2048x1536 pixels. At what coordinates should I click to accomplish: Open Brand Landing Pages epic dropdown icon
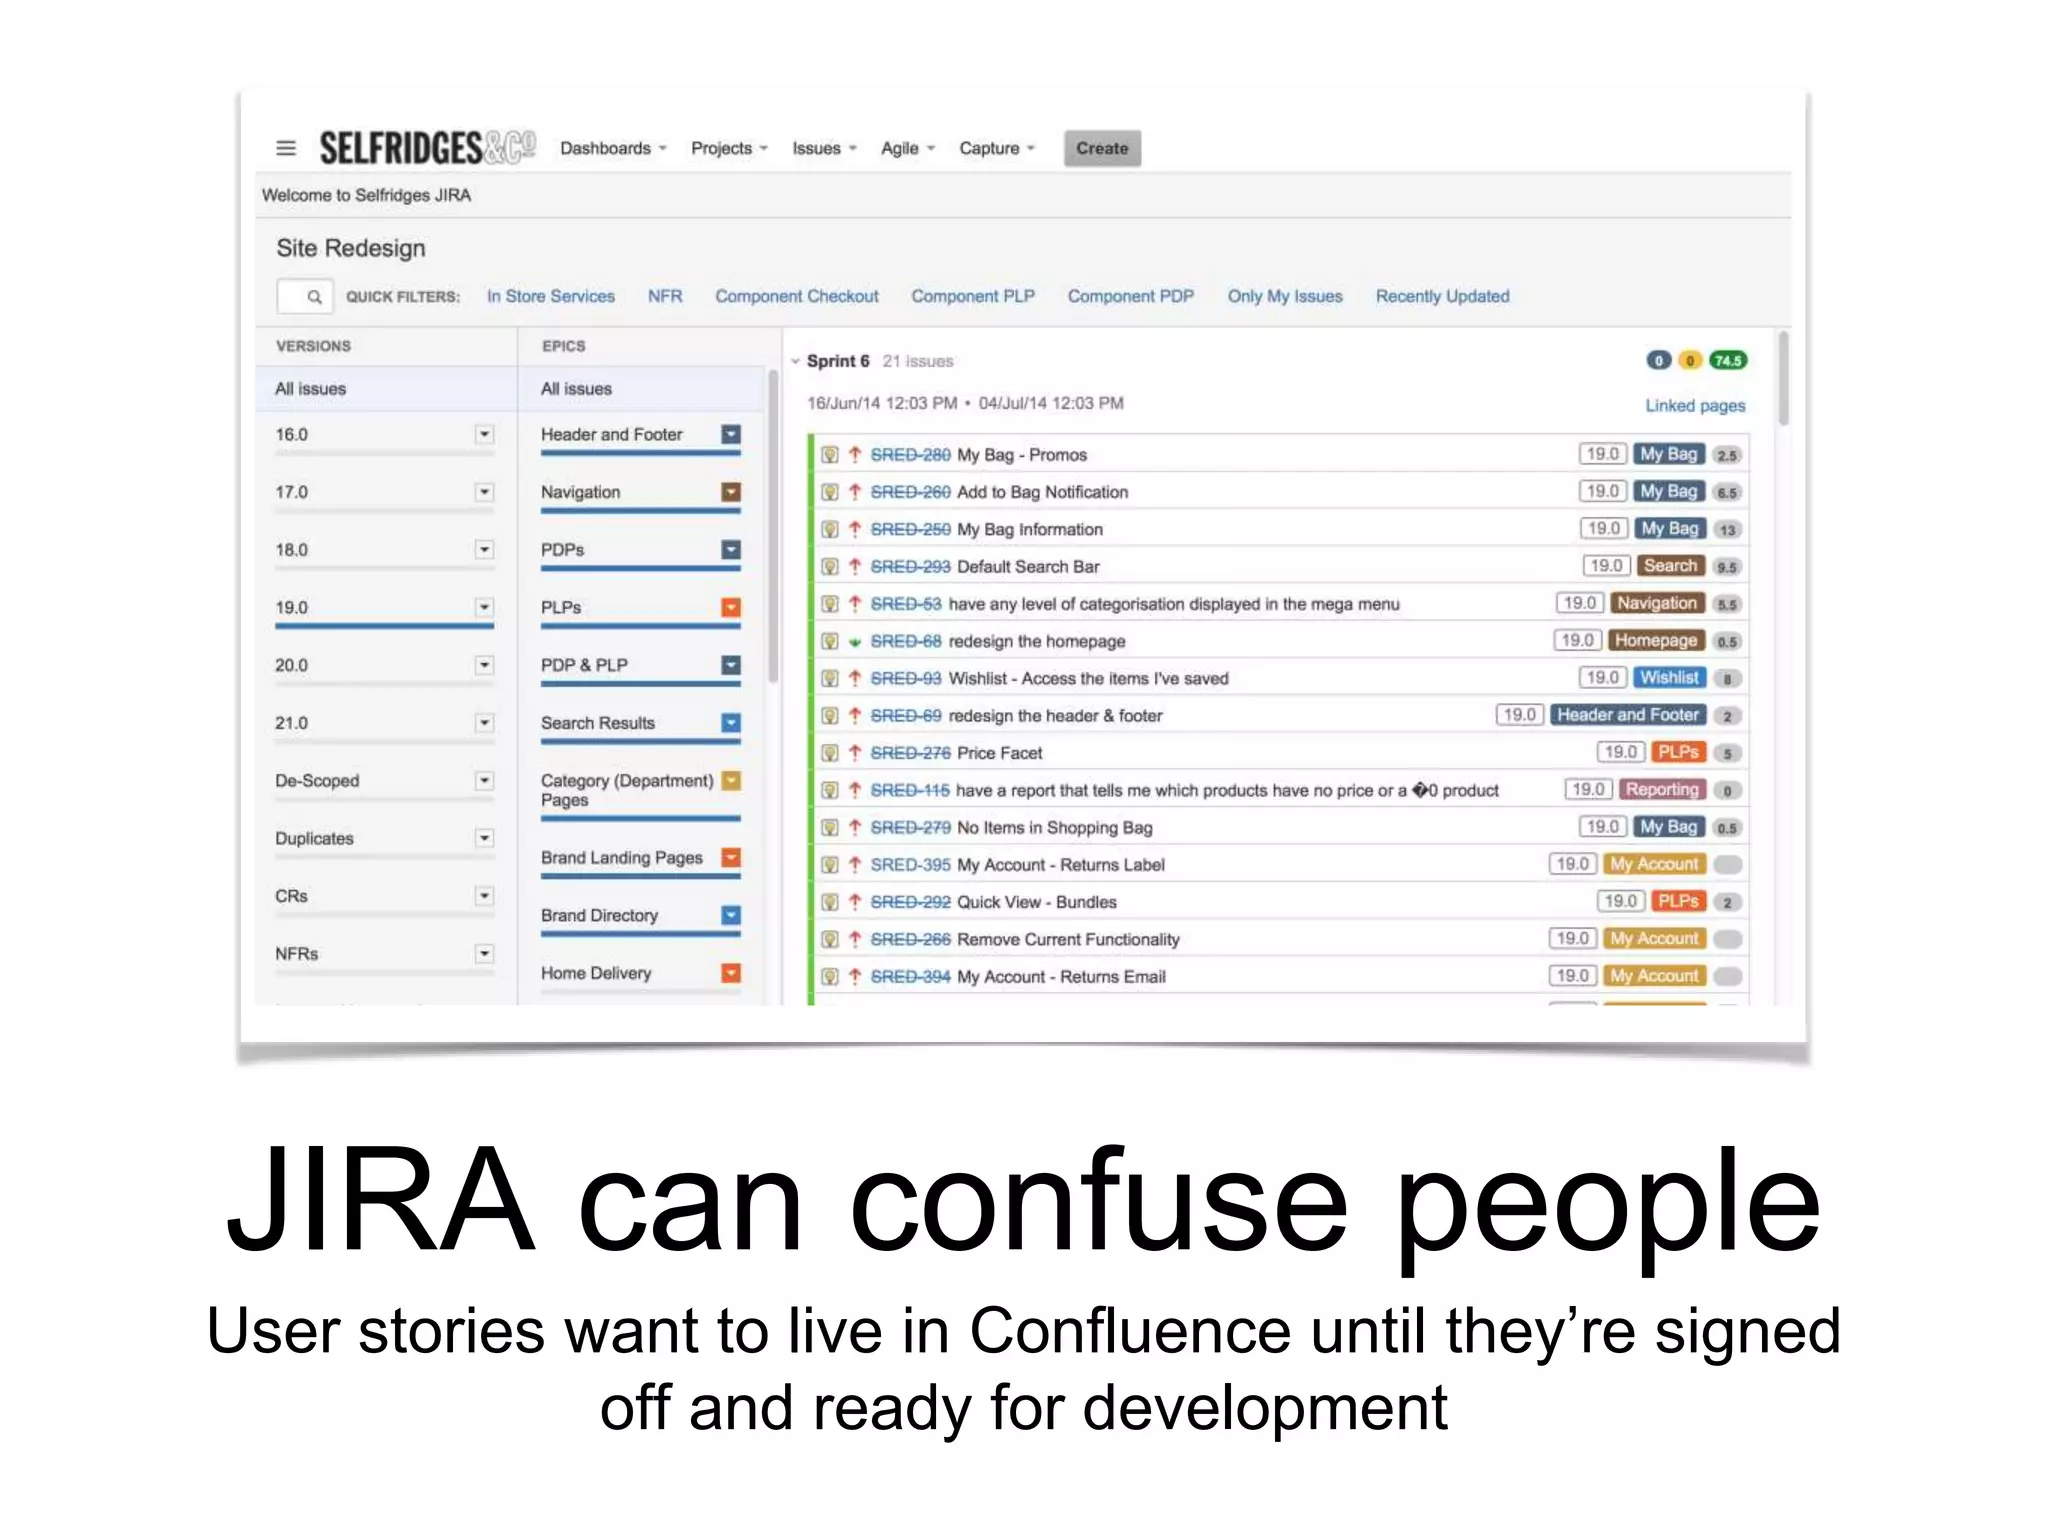(731, 857)
